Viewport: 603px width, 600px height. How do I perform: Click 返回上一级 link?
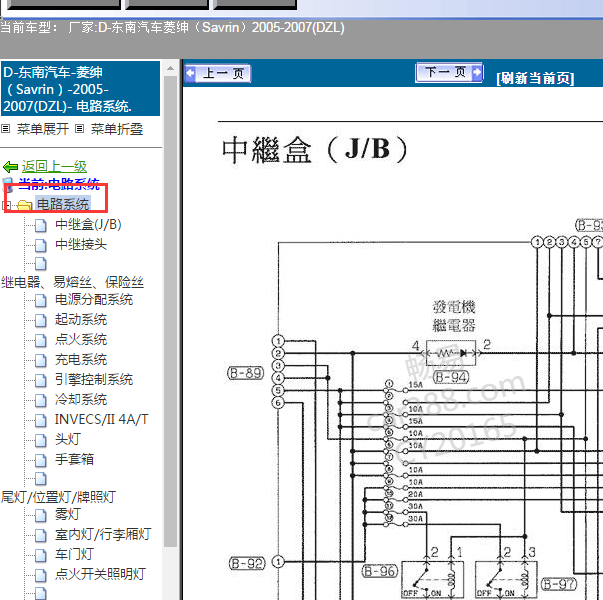(54, 167)
